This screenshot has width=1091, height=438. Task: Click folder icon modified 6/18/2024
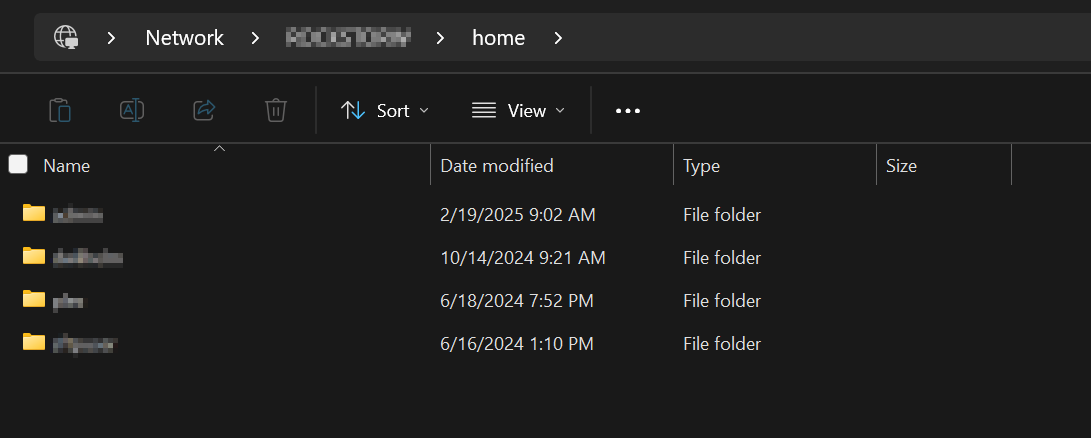point(34,299)
